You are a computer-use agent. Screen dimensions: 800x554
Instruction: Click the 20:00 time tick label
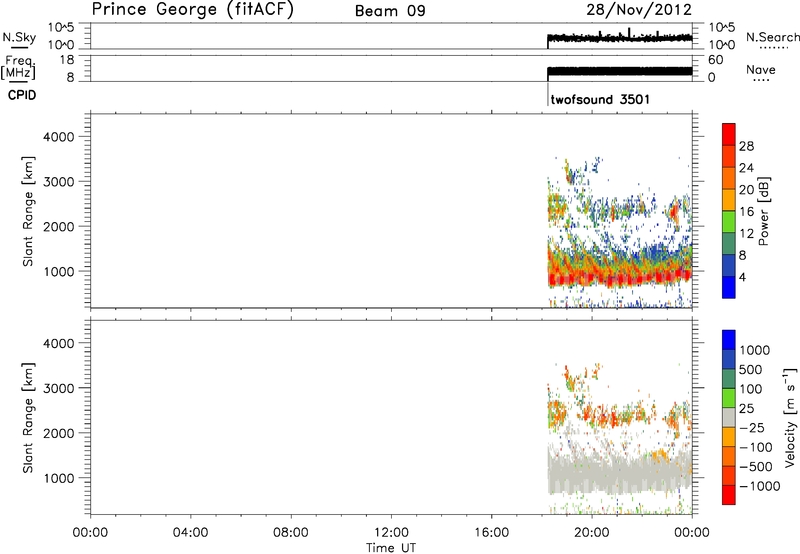pyautogui.click(x=591, y=533)
